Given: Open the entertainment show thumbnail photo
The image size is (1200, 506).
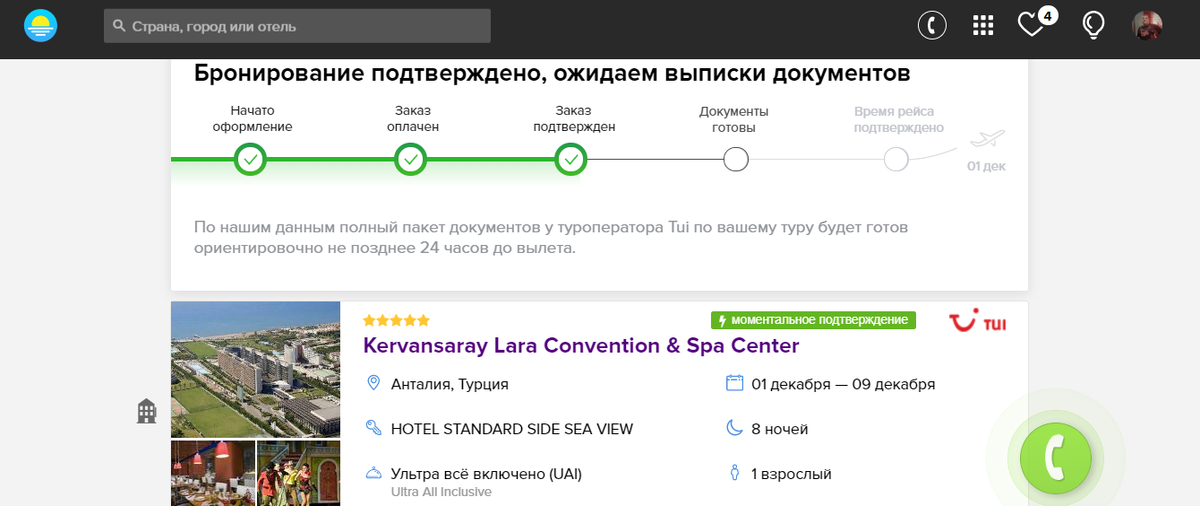Looking at the screenshot, I should click(299, 474).
